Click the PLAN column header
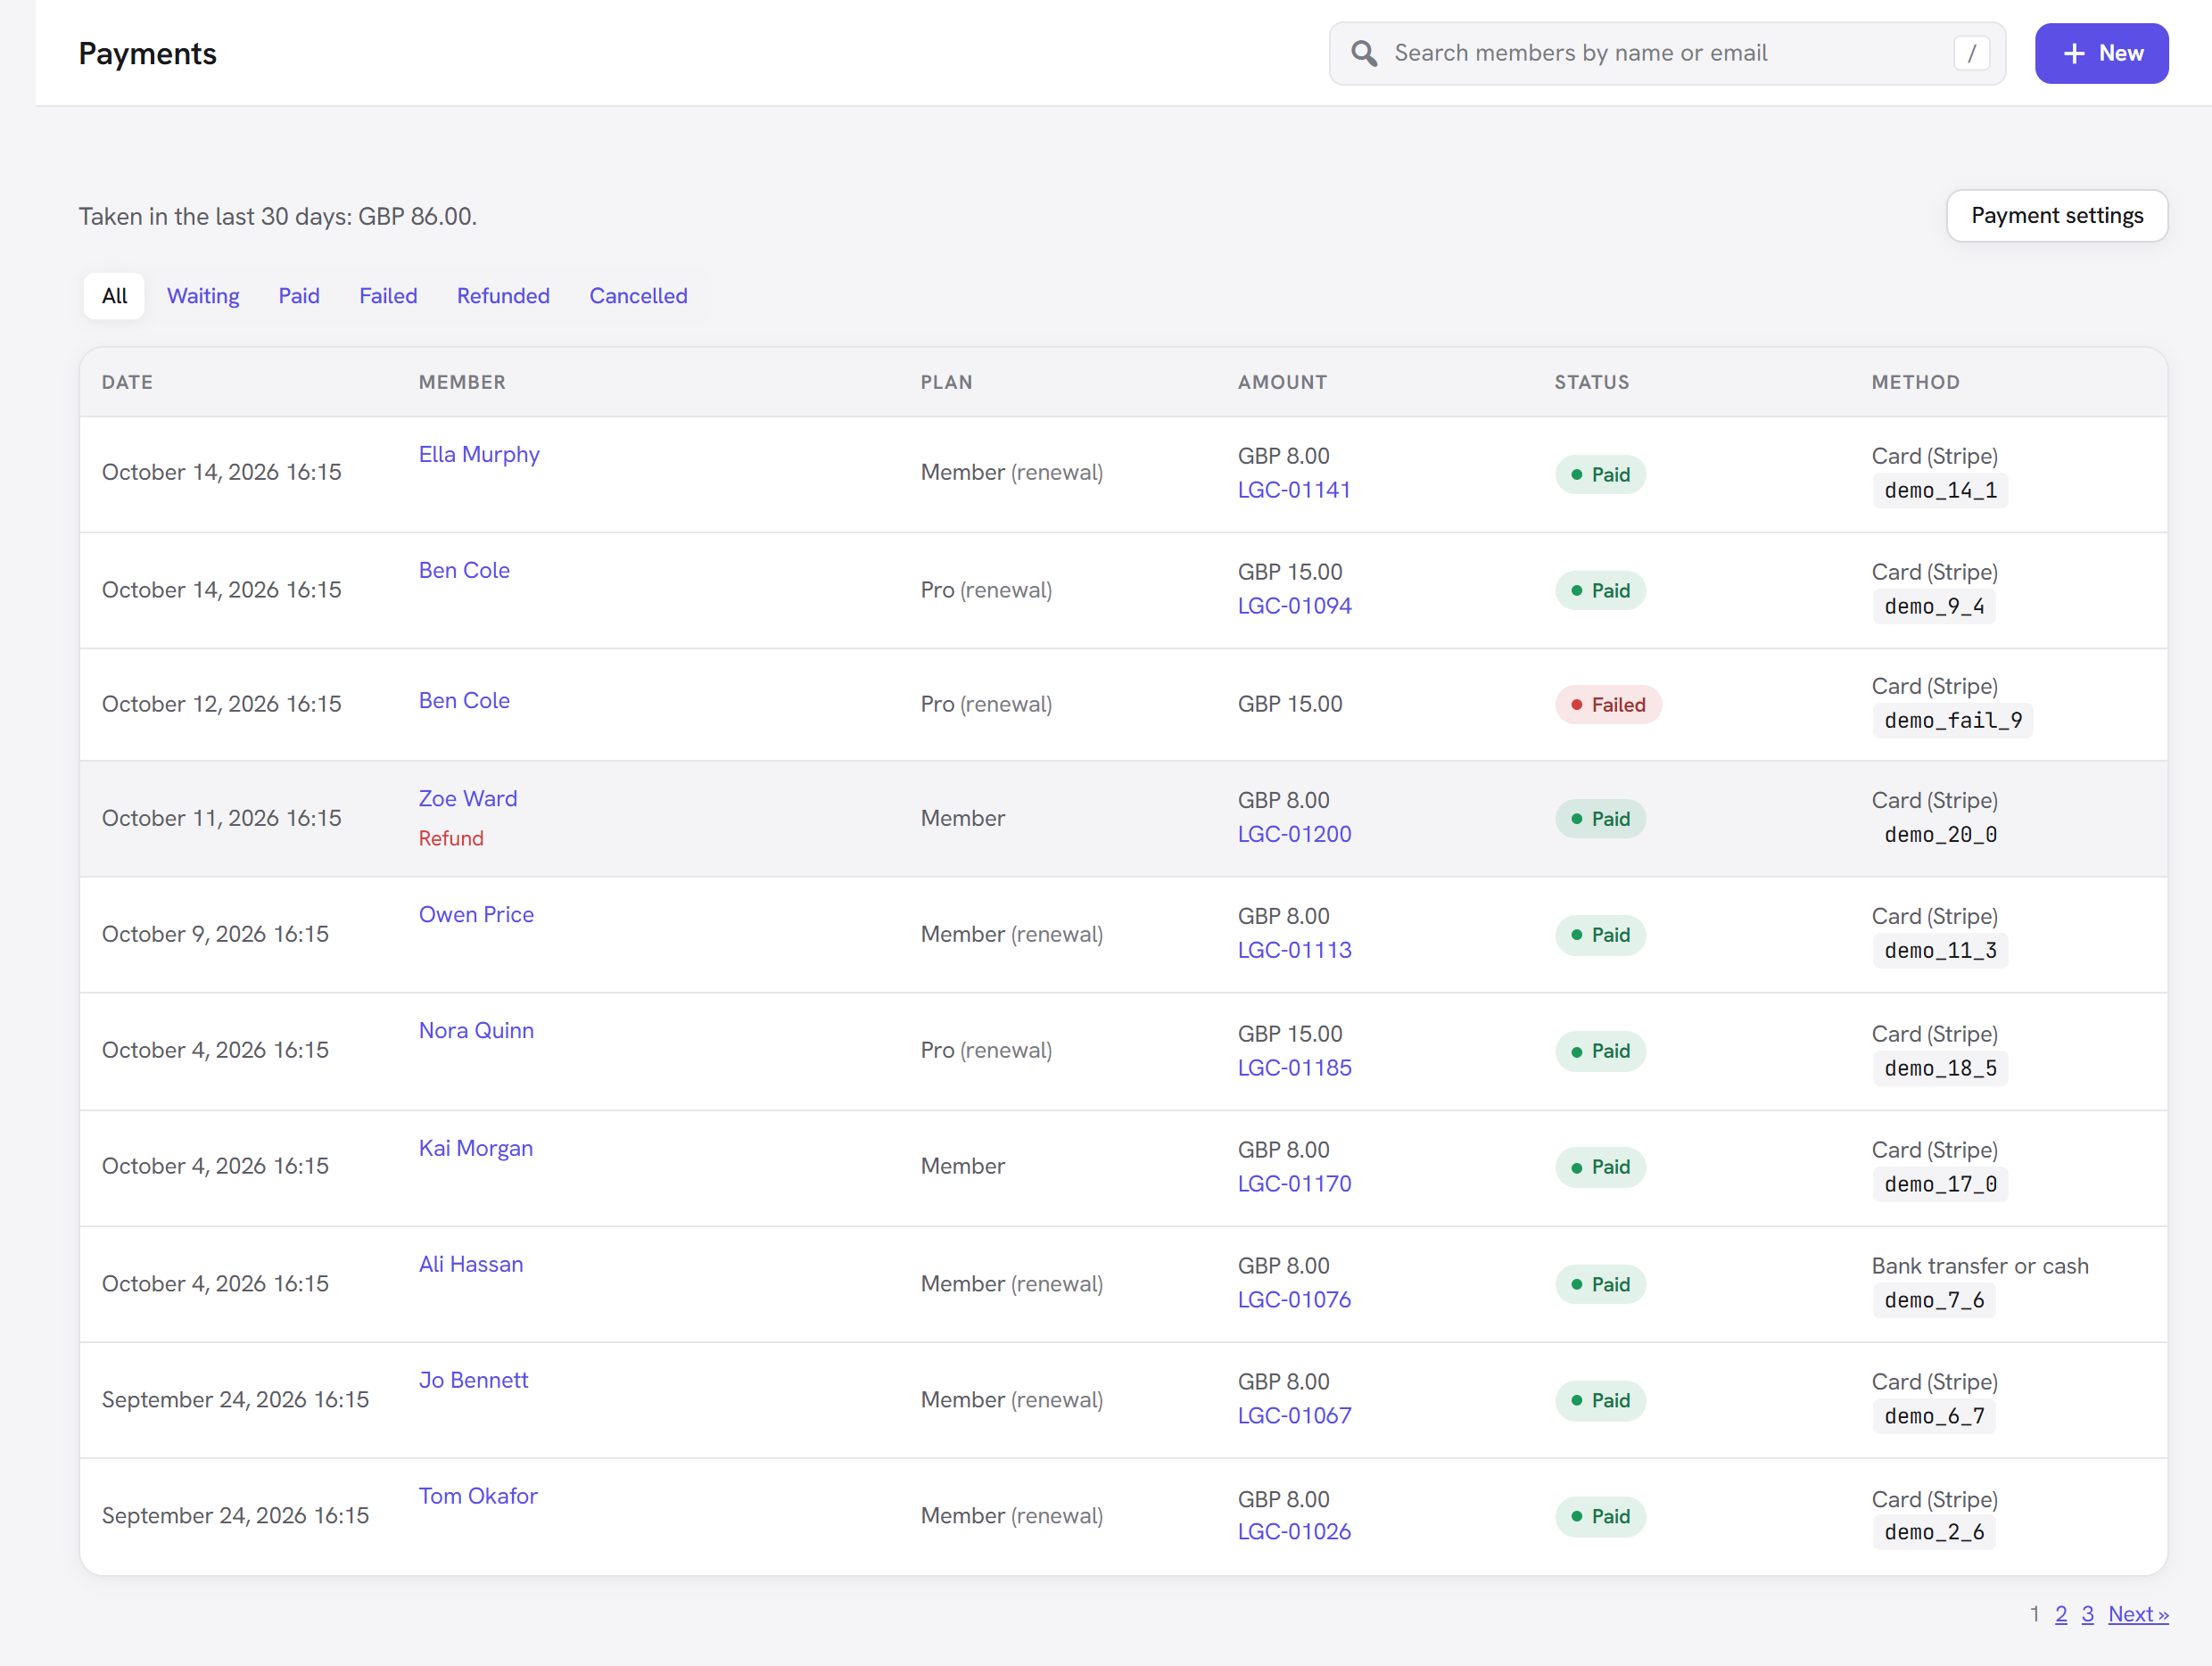The height and width of the screenshot is (1666, 2212). pyautogui.click(x=946, y=382)
